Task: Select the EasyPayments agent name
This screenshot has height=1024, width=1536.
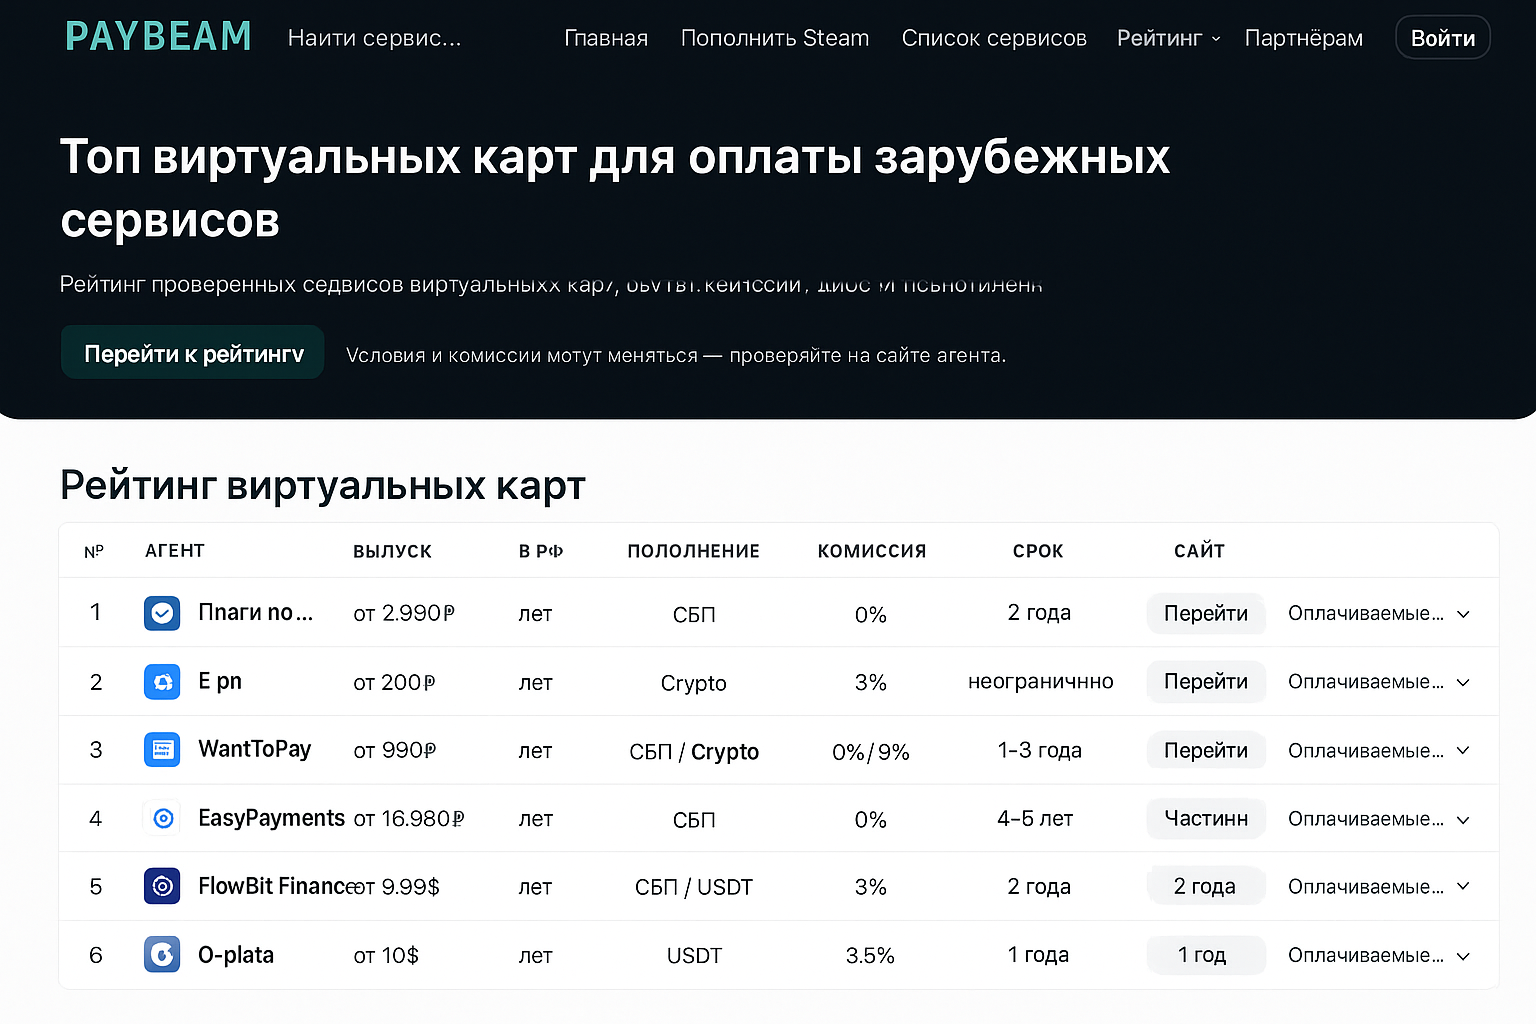Action: (272, 818)
